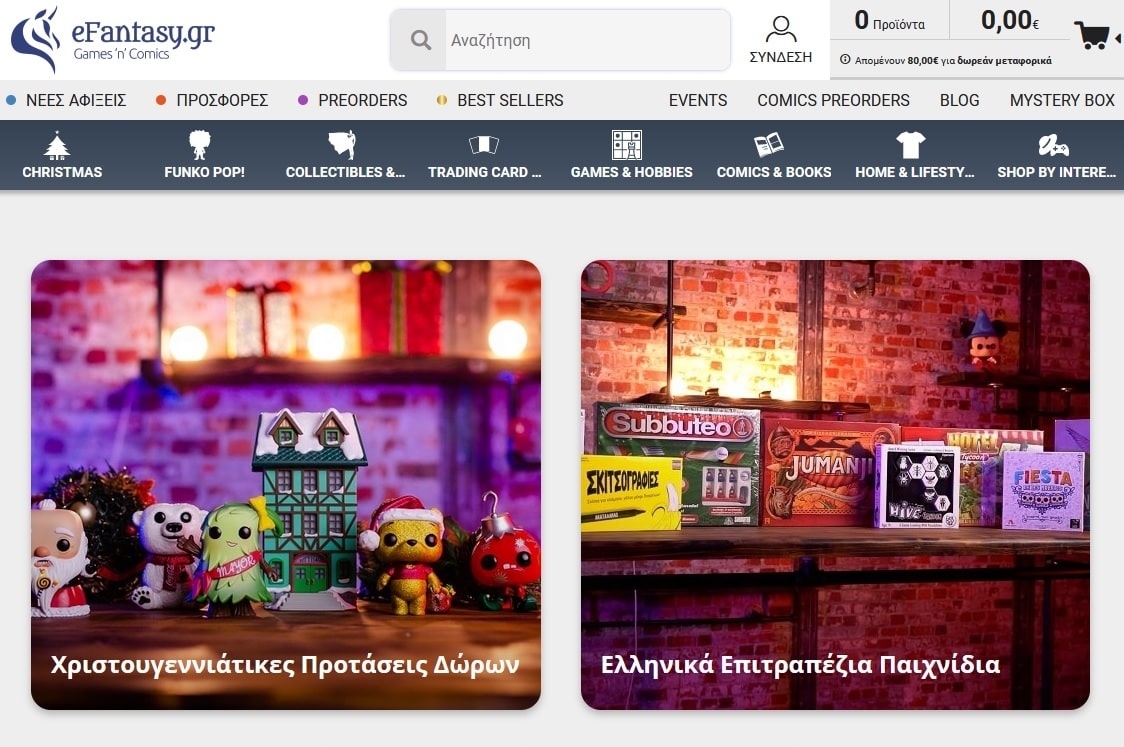Image resolution: width=1124 pixels, height=747 pixels.
Task: Click the free shipping info icon
Action: [x=845, y=60]
